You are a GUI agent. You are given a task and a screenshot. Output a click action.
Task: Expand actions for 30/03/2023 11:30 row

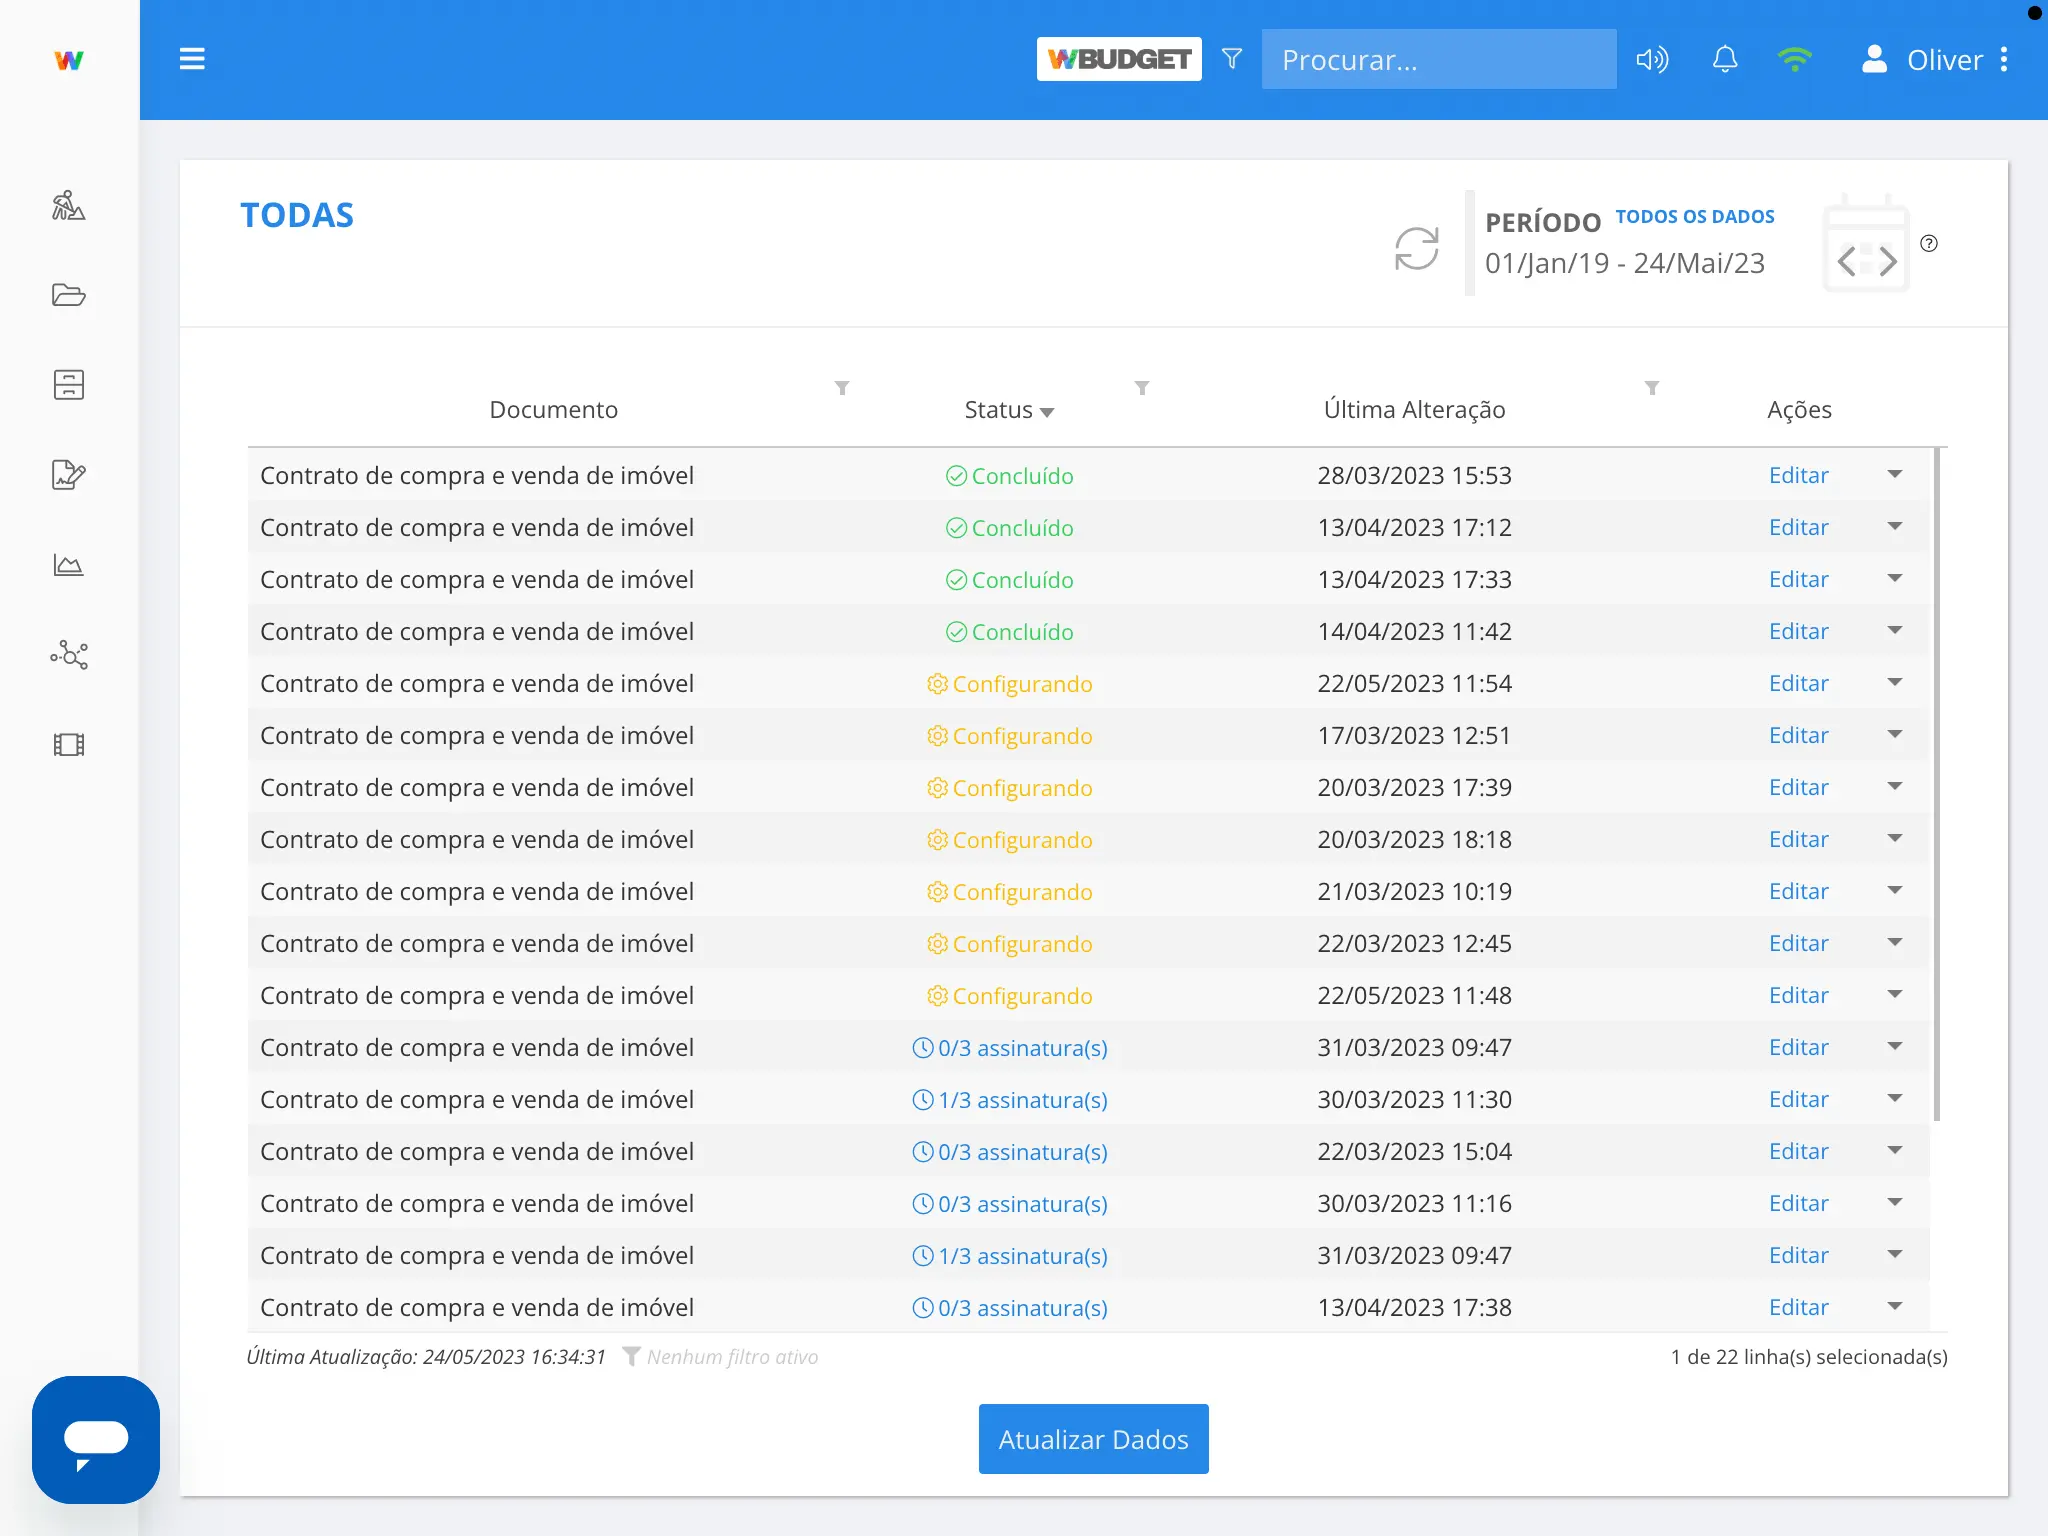(1895, 1098)
